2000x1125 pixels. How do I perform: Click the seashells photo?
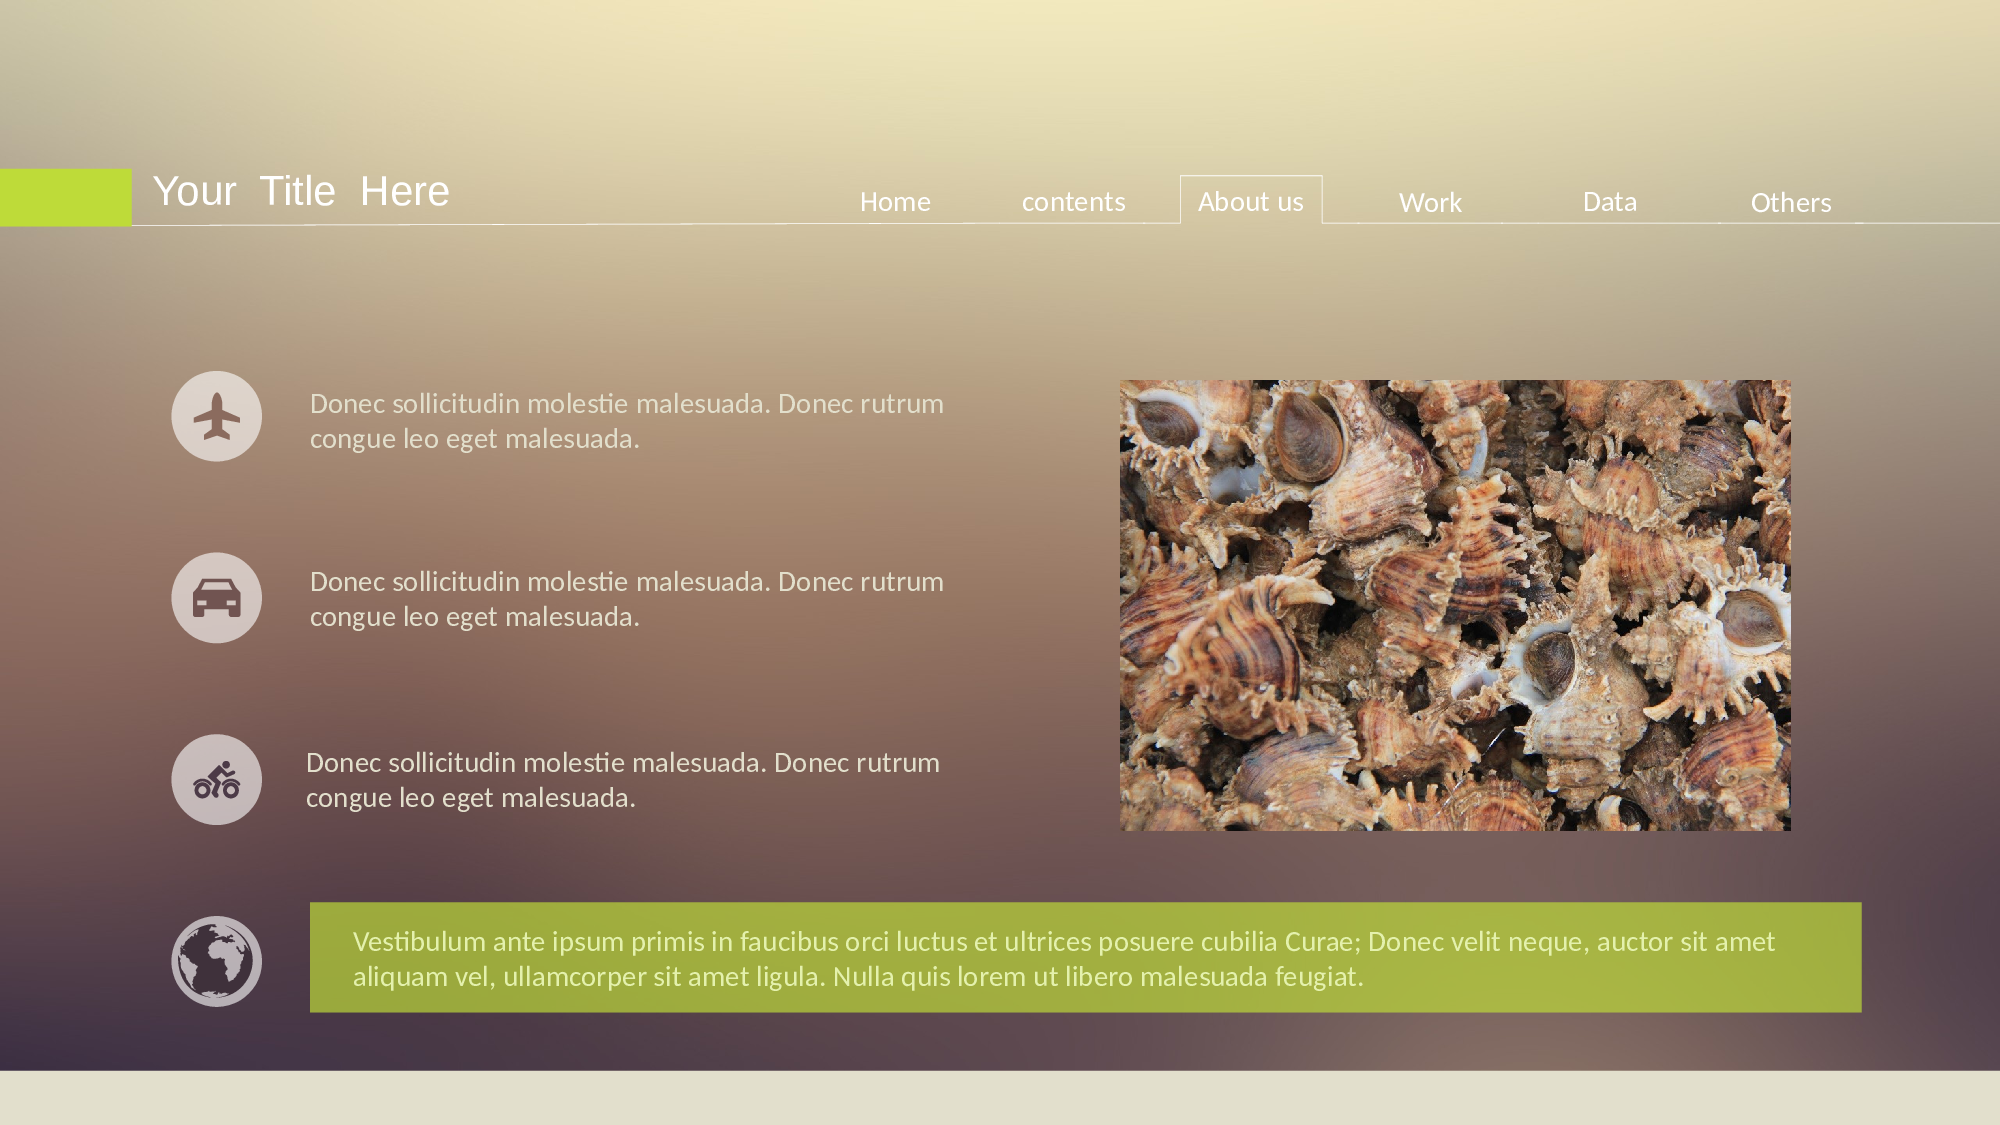tap(1455, 605)
